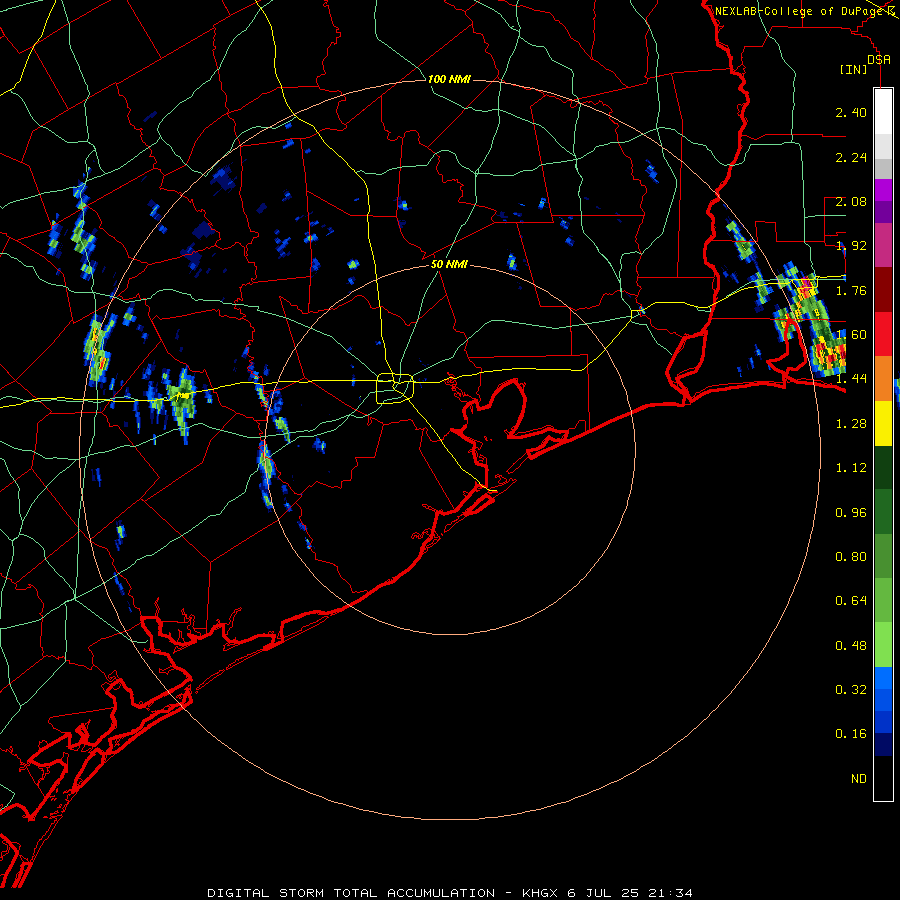Image resolution: width=900 pixels, height=900 pixels.
Task: Click the black ND swatch in color bar
Action: (x=883, y=778)
